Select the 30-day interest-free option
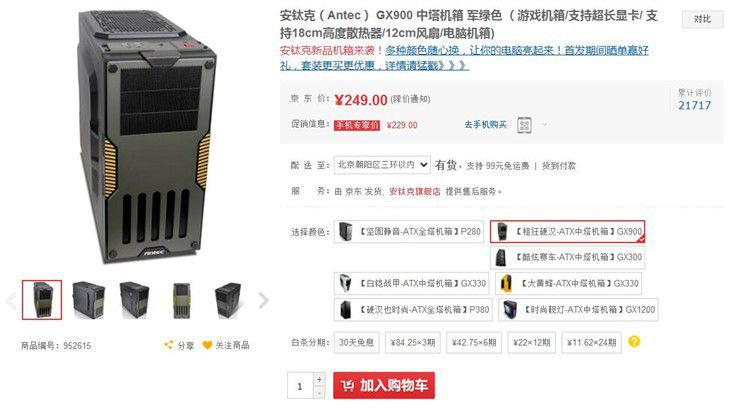This screenshot has width=730, height=417. (x=357, y=343)
